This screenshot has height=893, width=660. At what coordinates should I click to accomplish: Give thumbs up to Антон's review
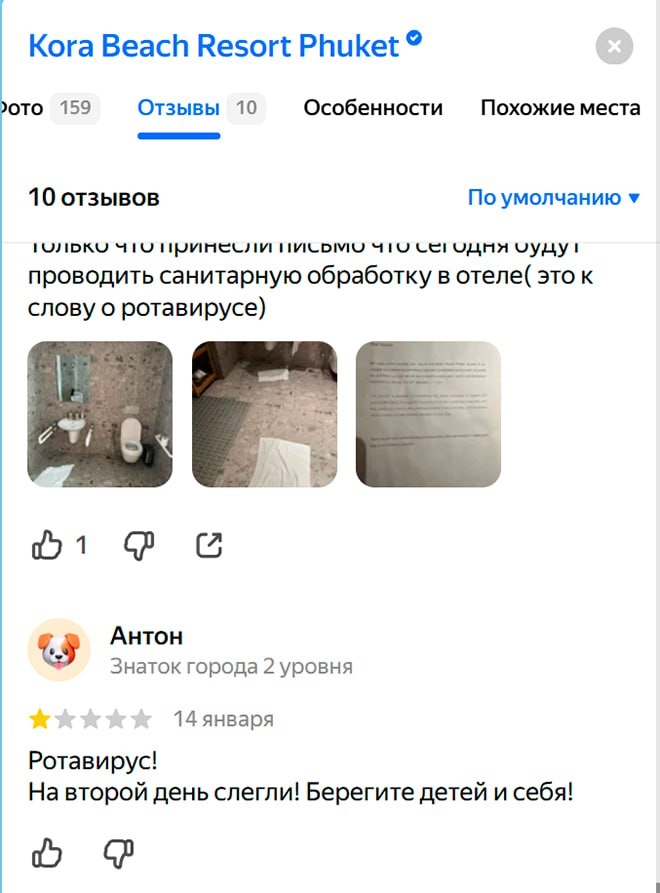[47, 853]
